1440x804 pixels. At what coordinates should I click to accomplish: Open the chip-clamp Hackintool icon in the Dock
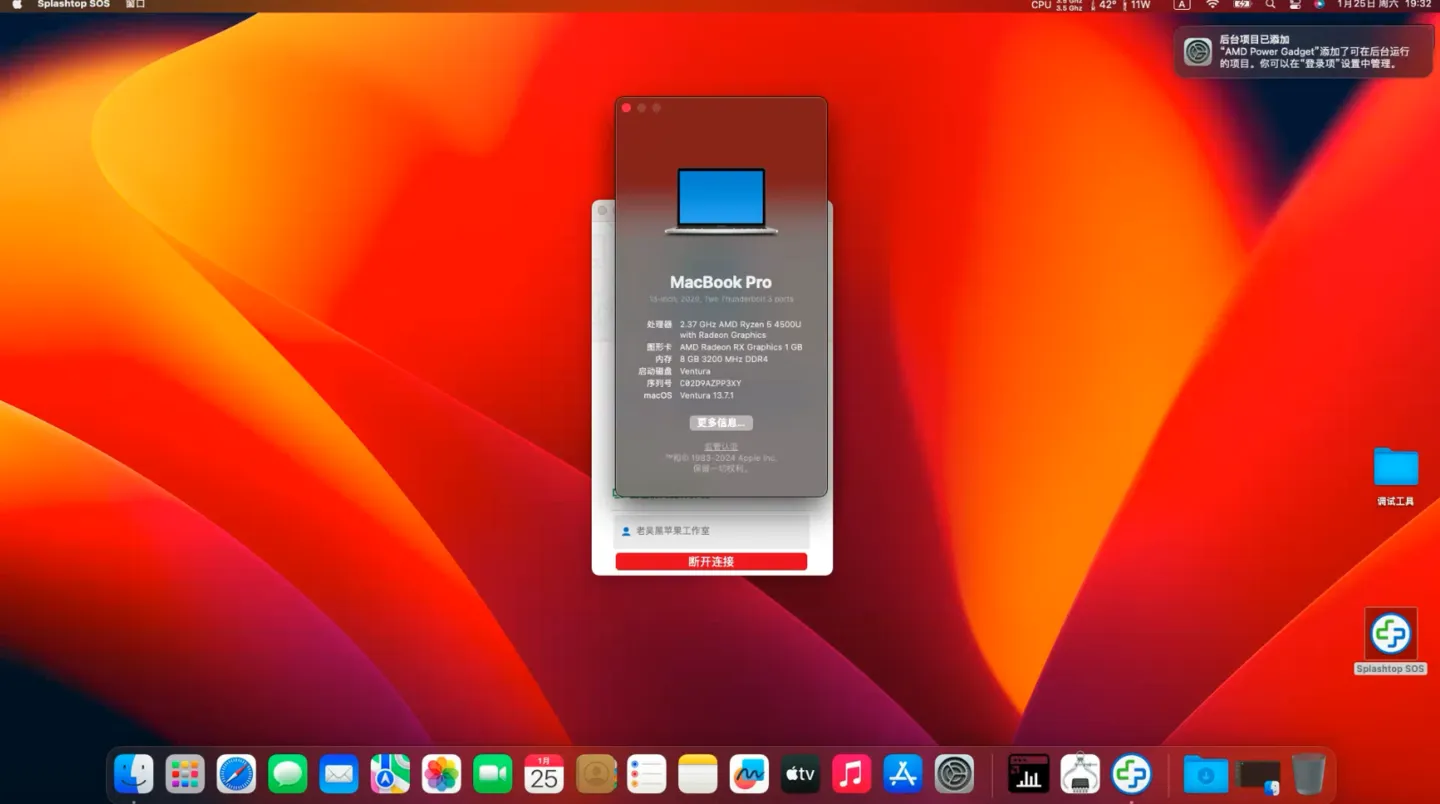[1080, 773]
